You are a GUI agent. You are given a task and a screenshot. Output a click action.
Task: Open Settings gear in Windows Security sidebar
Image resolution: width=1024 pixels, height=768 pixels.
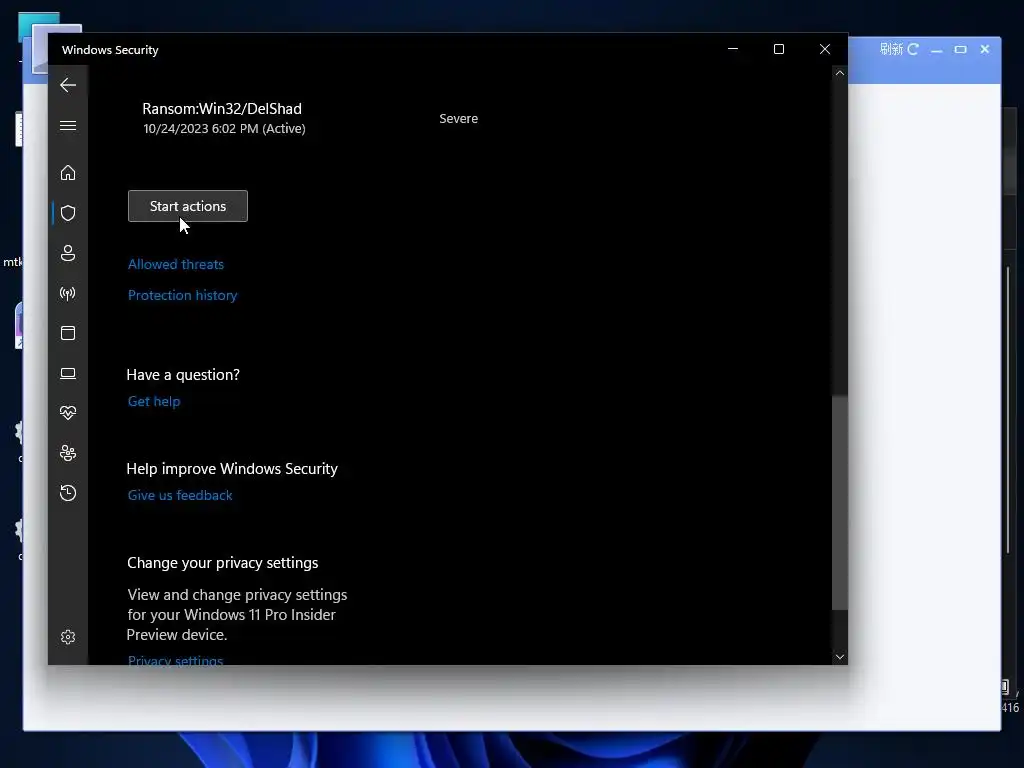point(68,637)
